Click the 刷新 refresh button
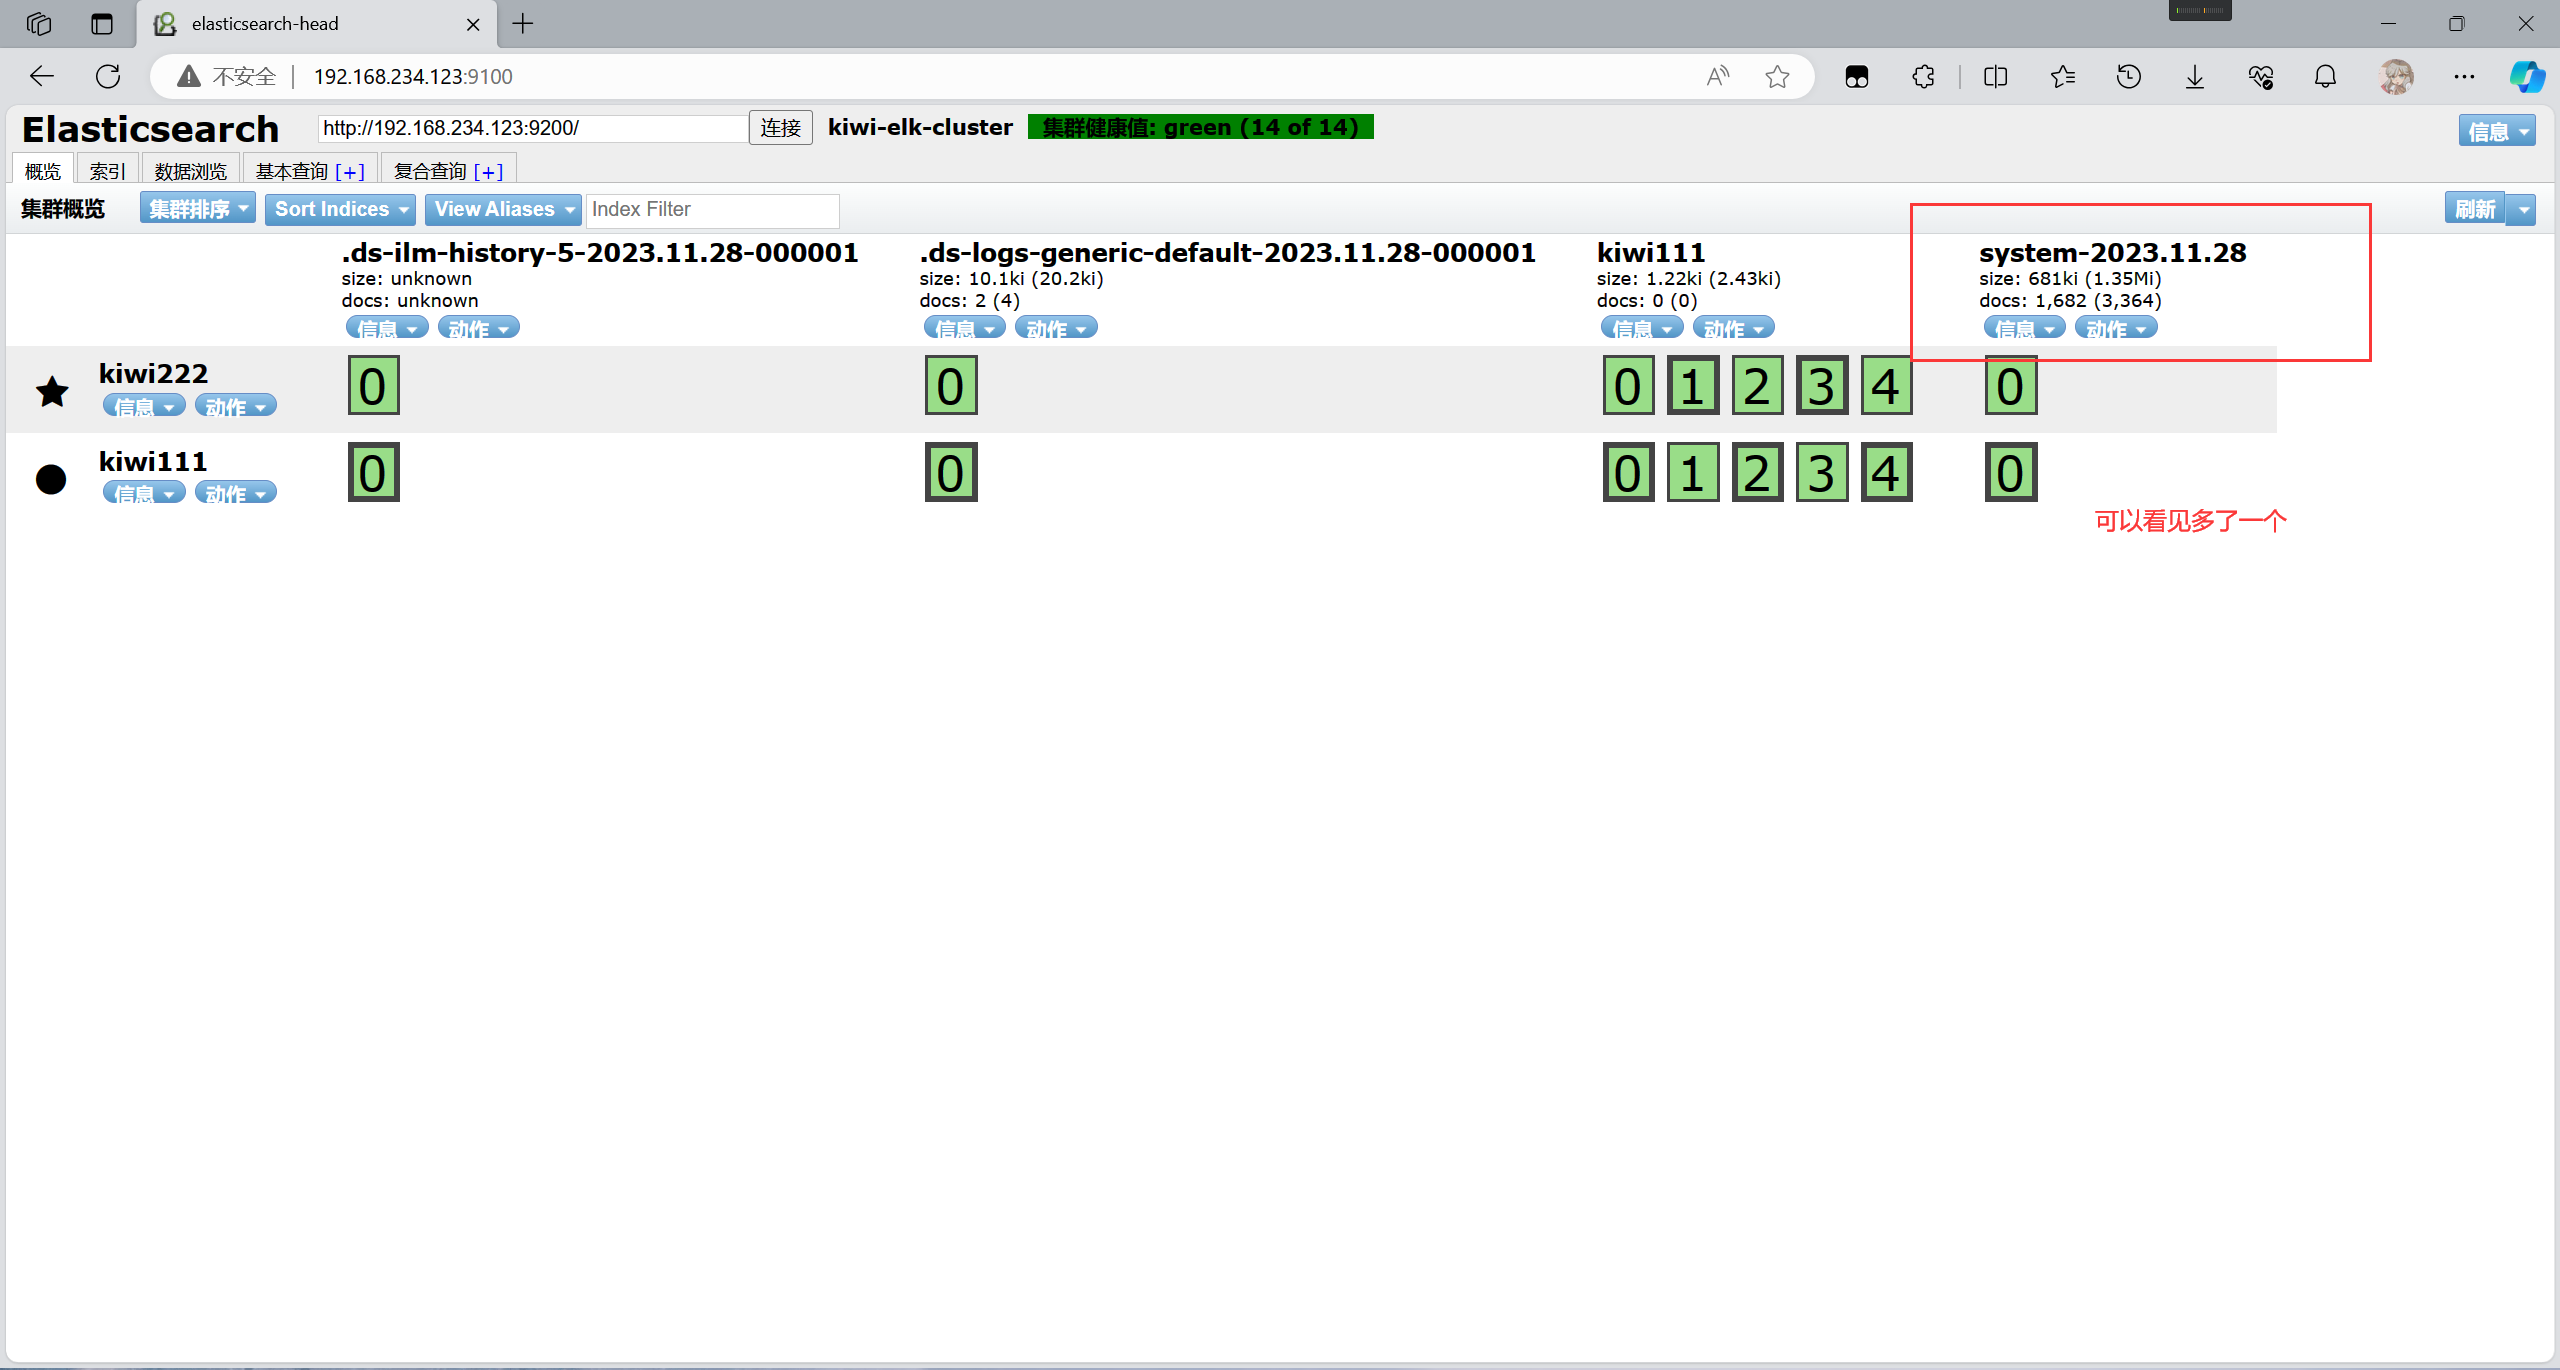This screenshot has height=1370, width=2560. pos(2474,209)
